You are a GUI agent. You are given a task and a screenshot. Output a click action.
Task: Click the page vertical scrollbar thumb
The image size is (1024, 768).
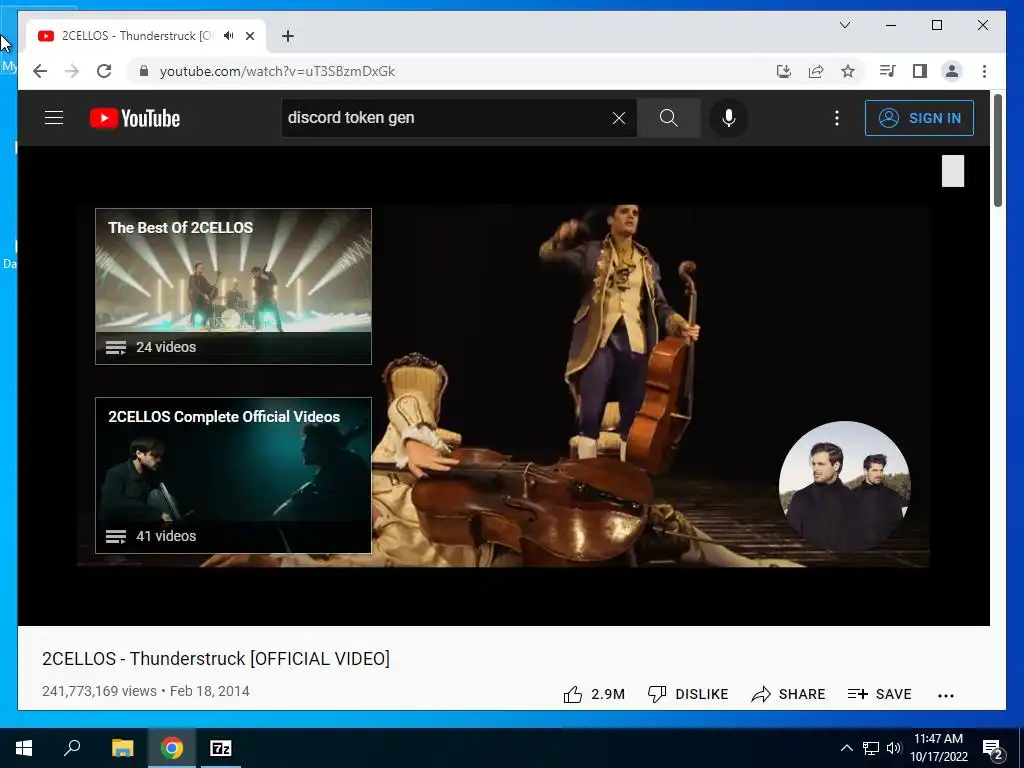pos(997,152)
